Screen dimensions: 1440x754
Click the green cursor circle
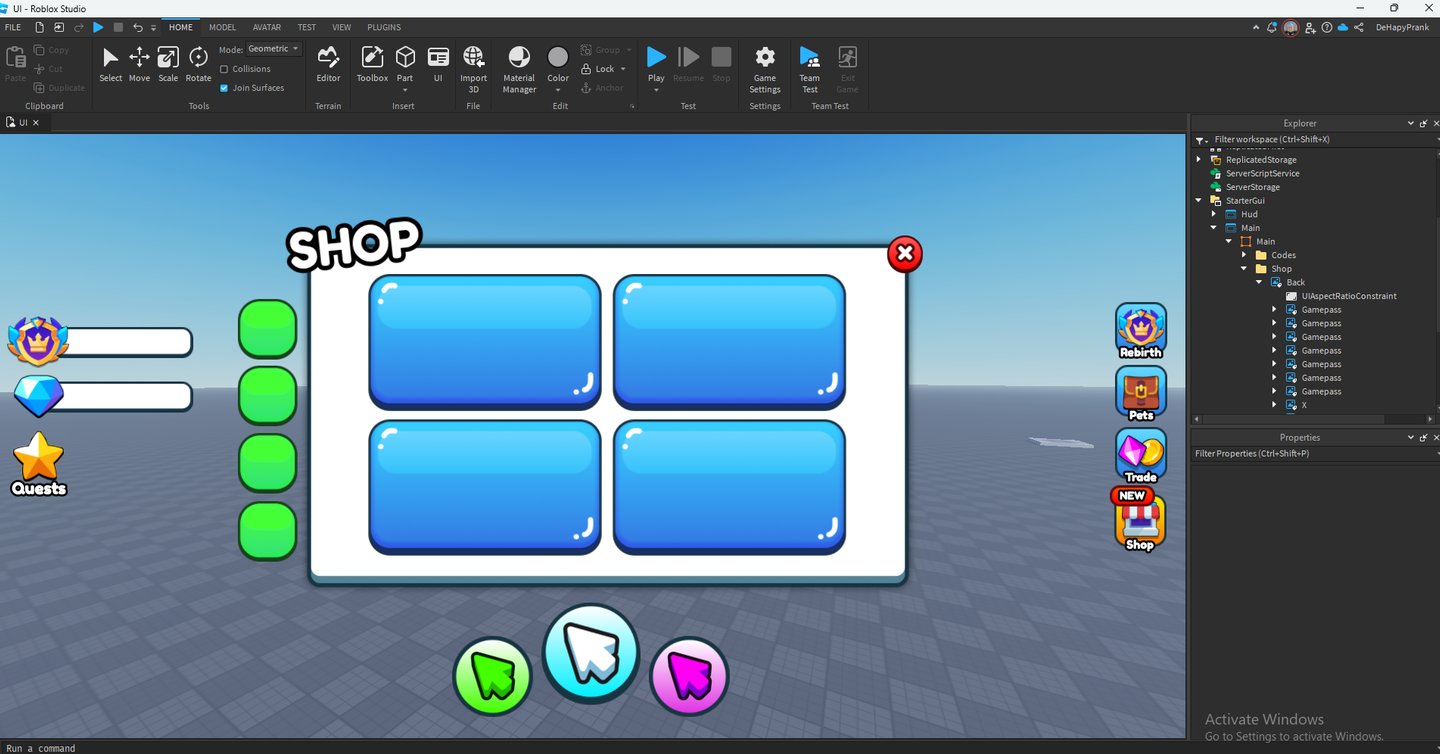pos(492,677)
